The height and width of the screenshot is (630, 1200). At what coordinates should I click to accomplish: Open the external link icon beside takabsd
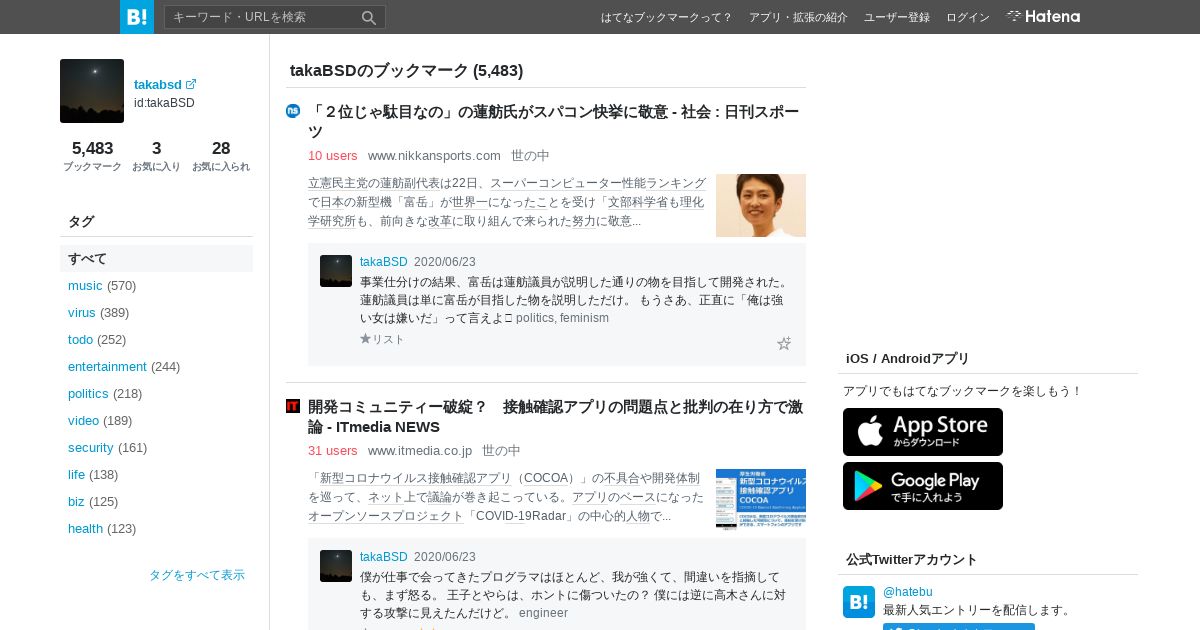(x=191, y=84)
